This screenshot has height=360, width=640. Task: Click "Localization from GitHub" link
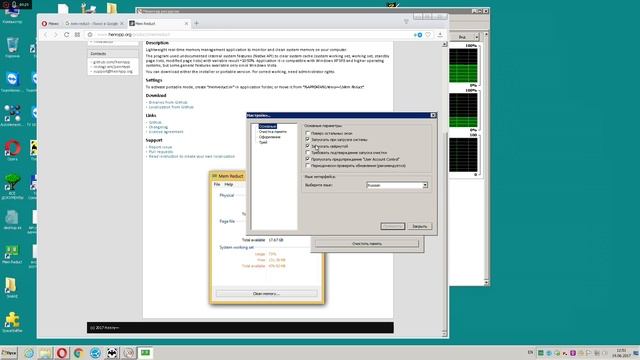(171, 107)
